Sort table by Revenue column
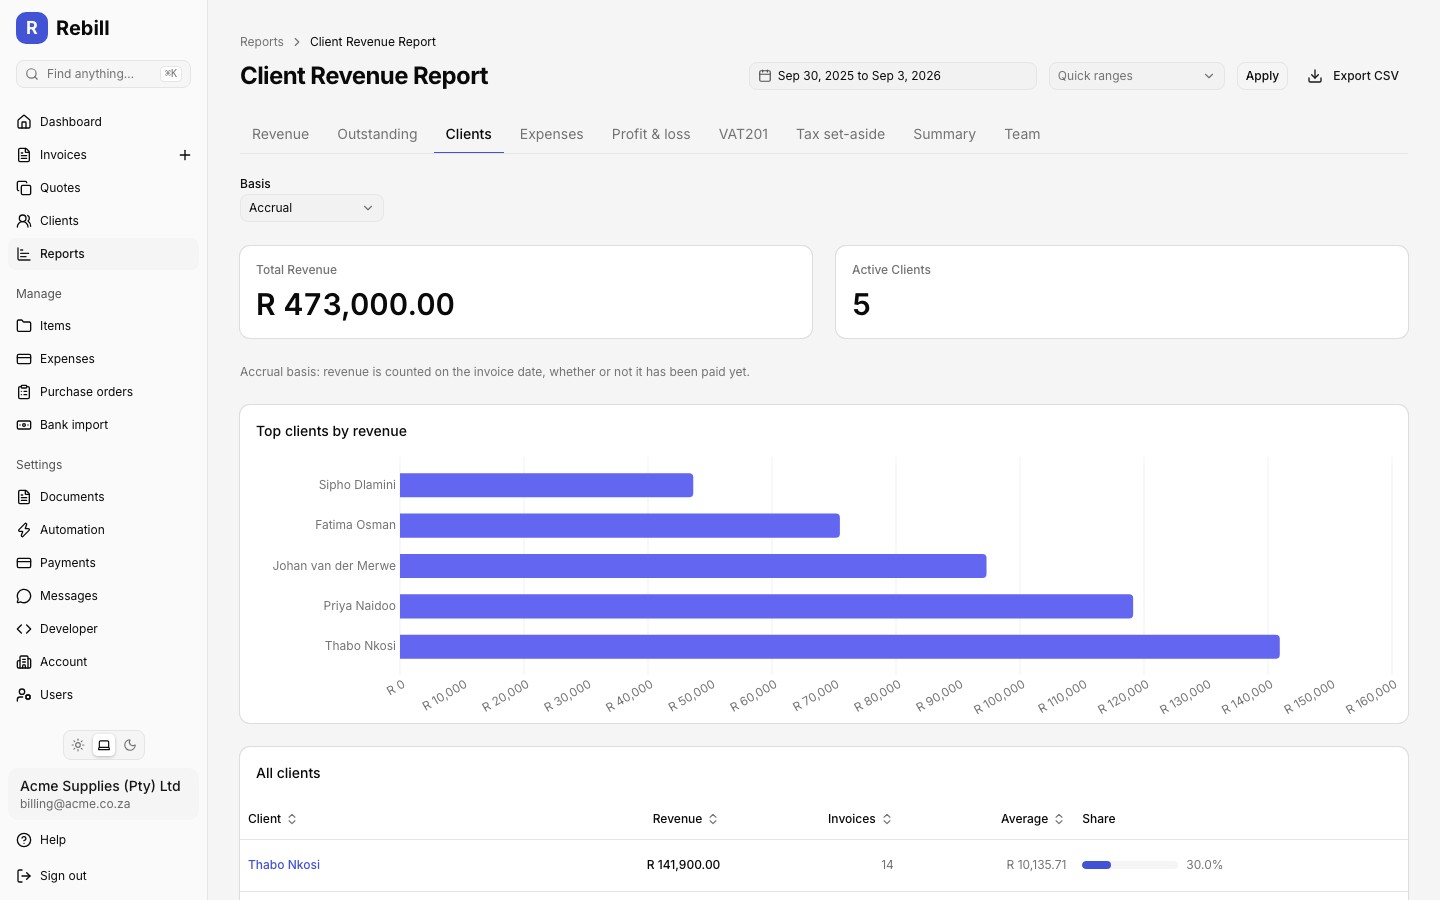Image resolution: width=1440 pixels, height=900 pixels. tap(685, 819)
